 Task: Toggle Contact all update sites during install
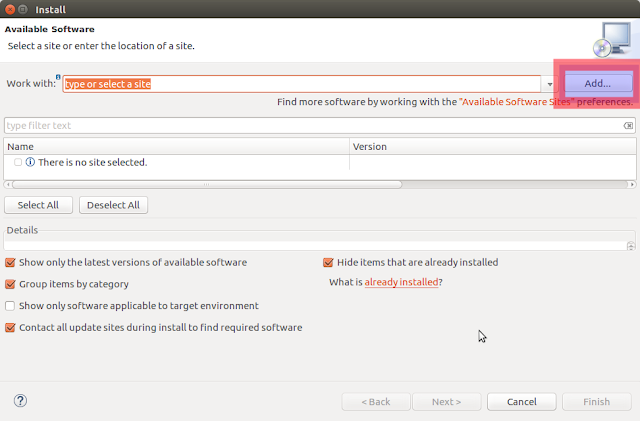coord(10,327)
